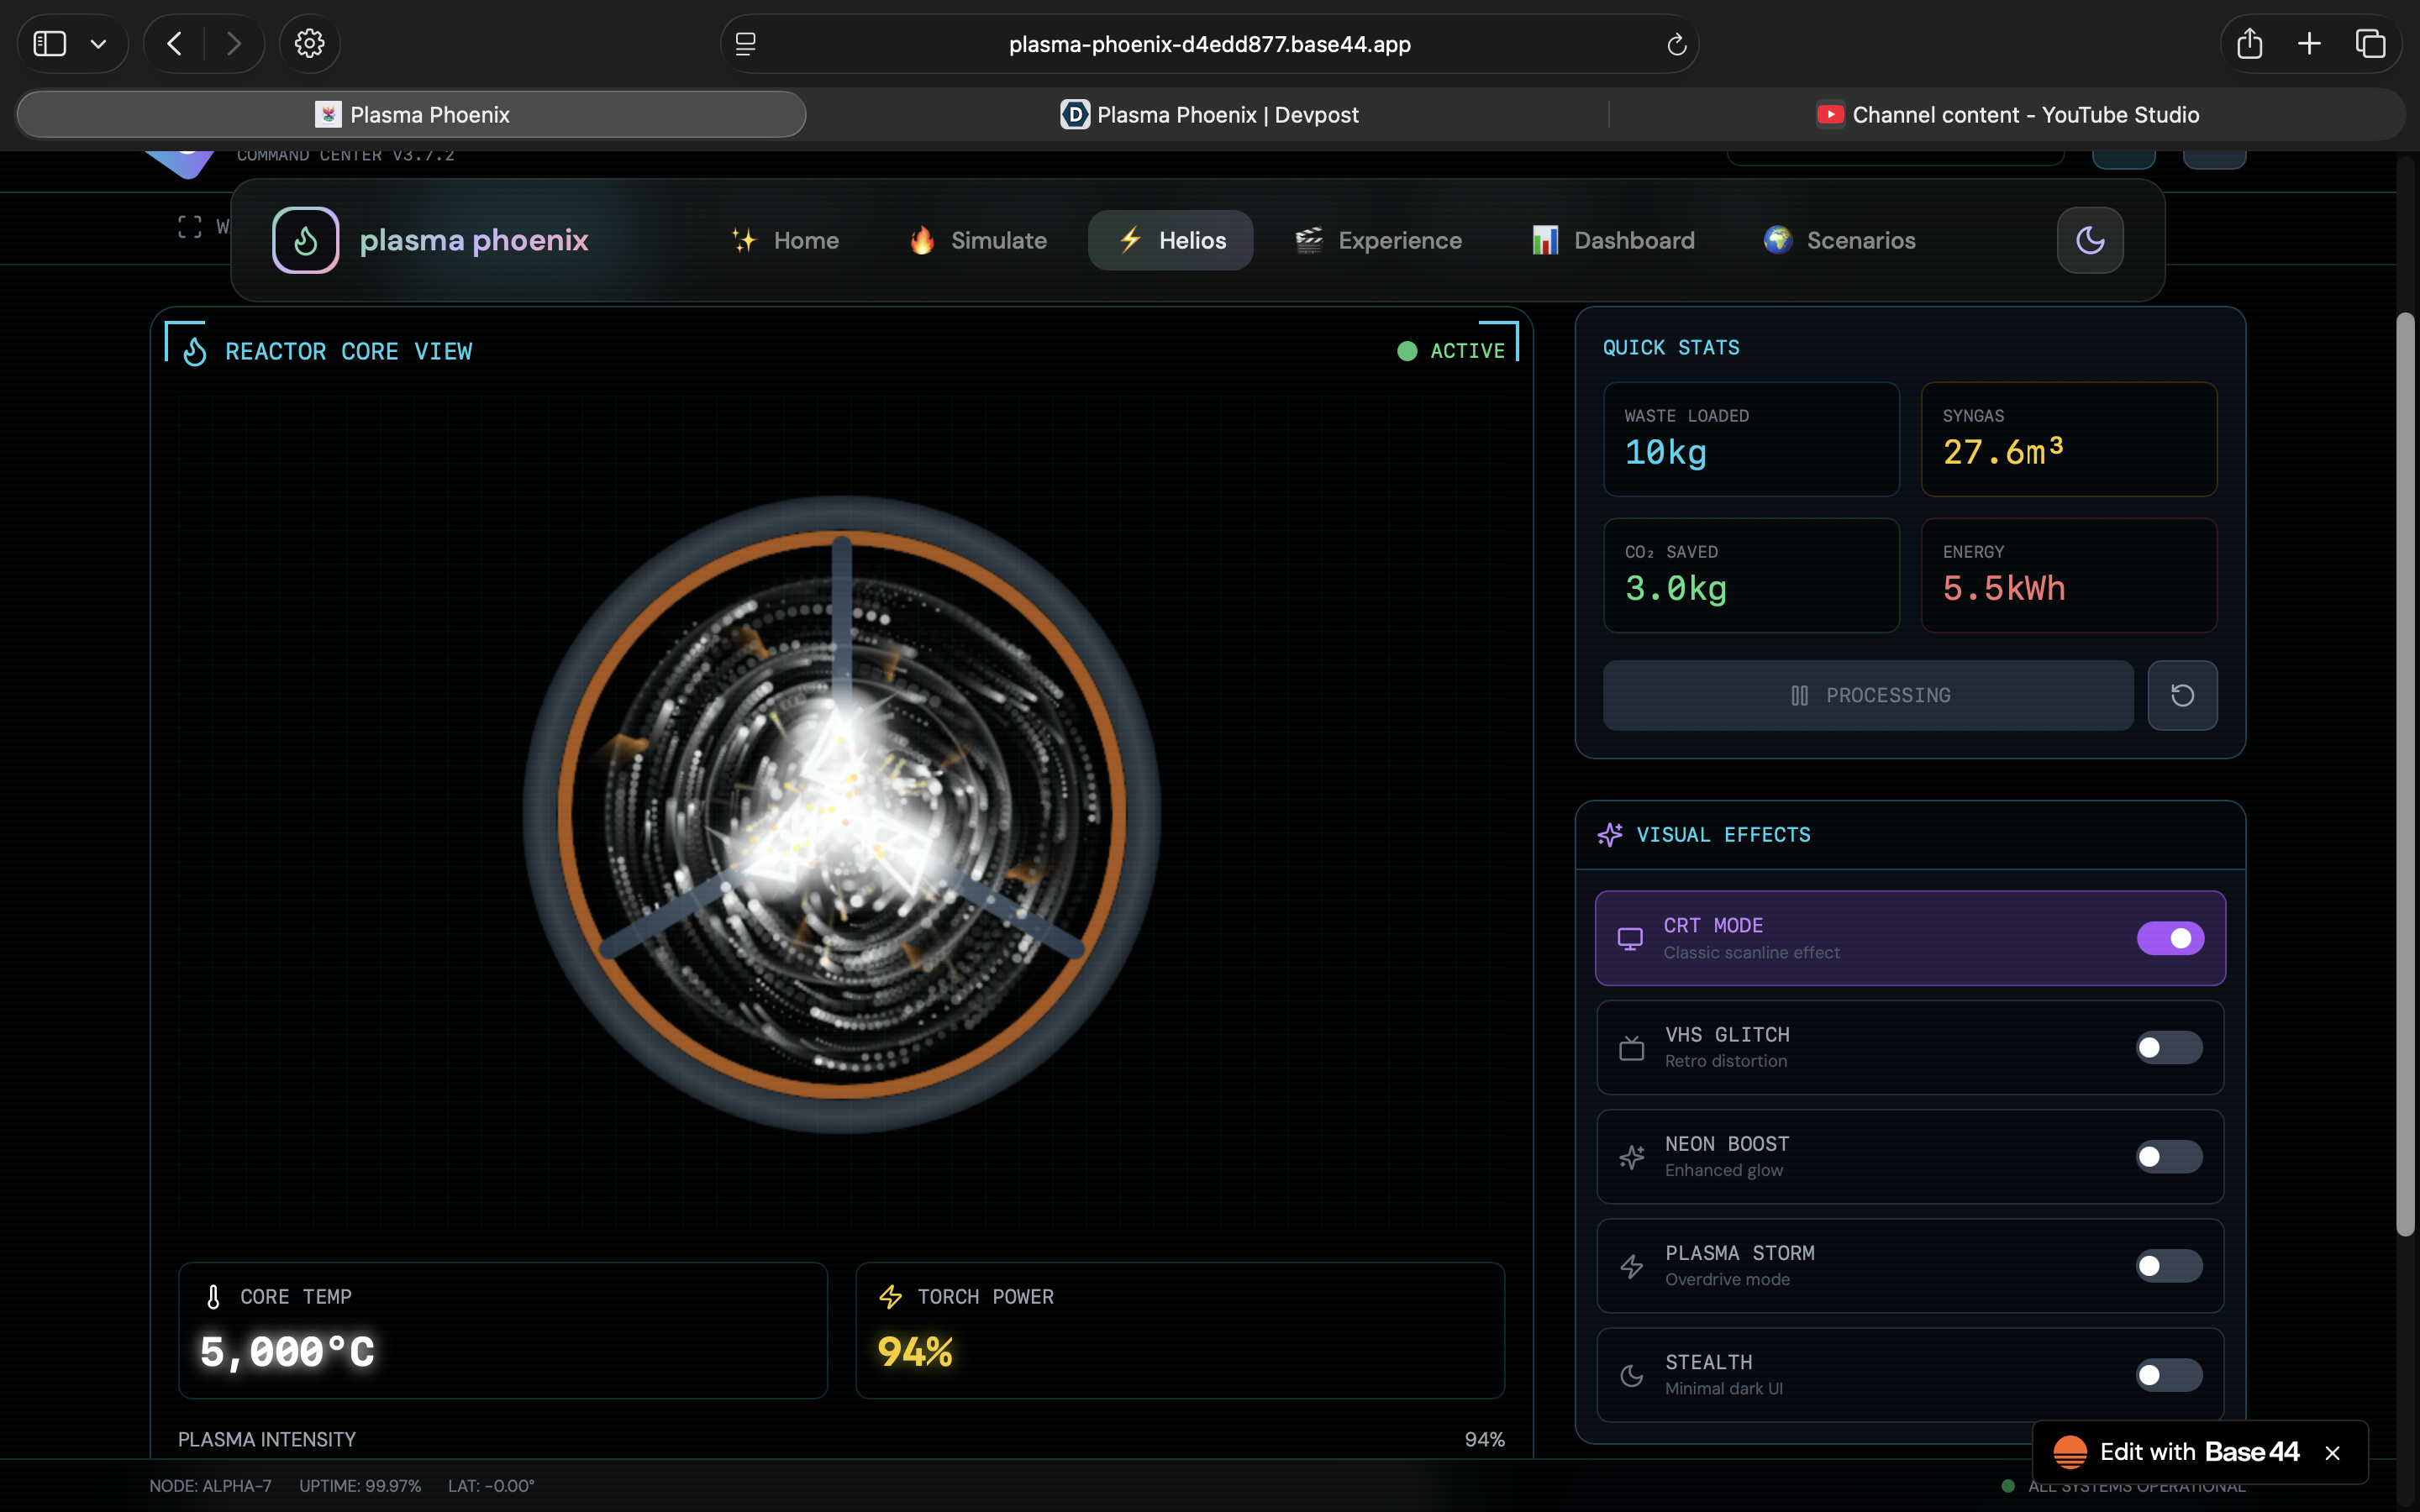Turn on Stealth toggle
The height and width of the screenshot is (1512, 2420).
pos(2169,1375)
